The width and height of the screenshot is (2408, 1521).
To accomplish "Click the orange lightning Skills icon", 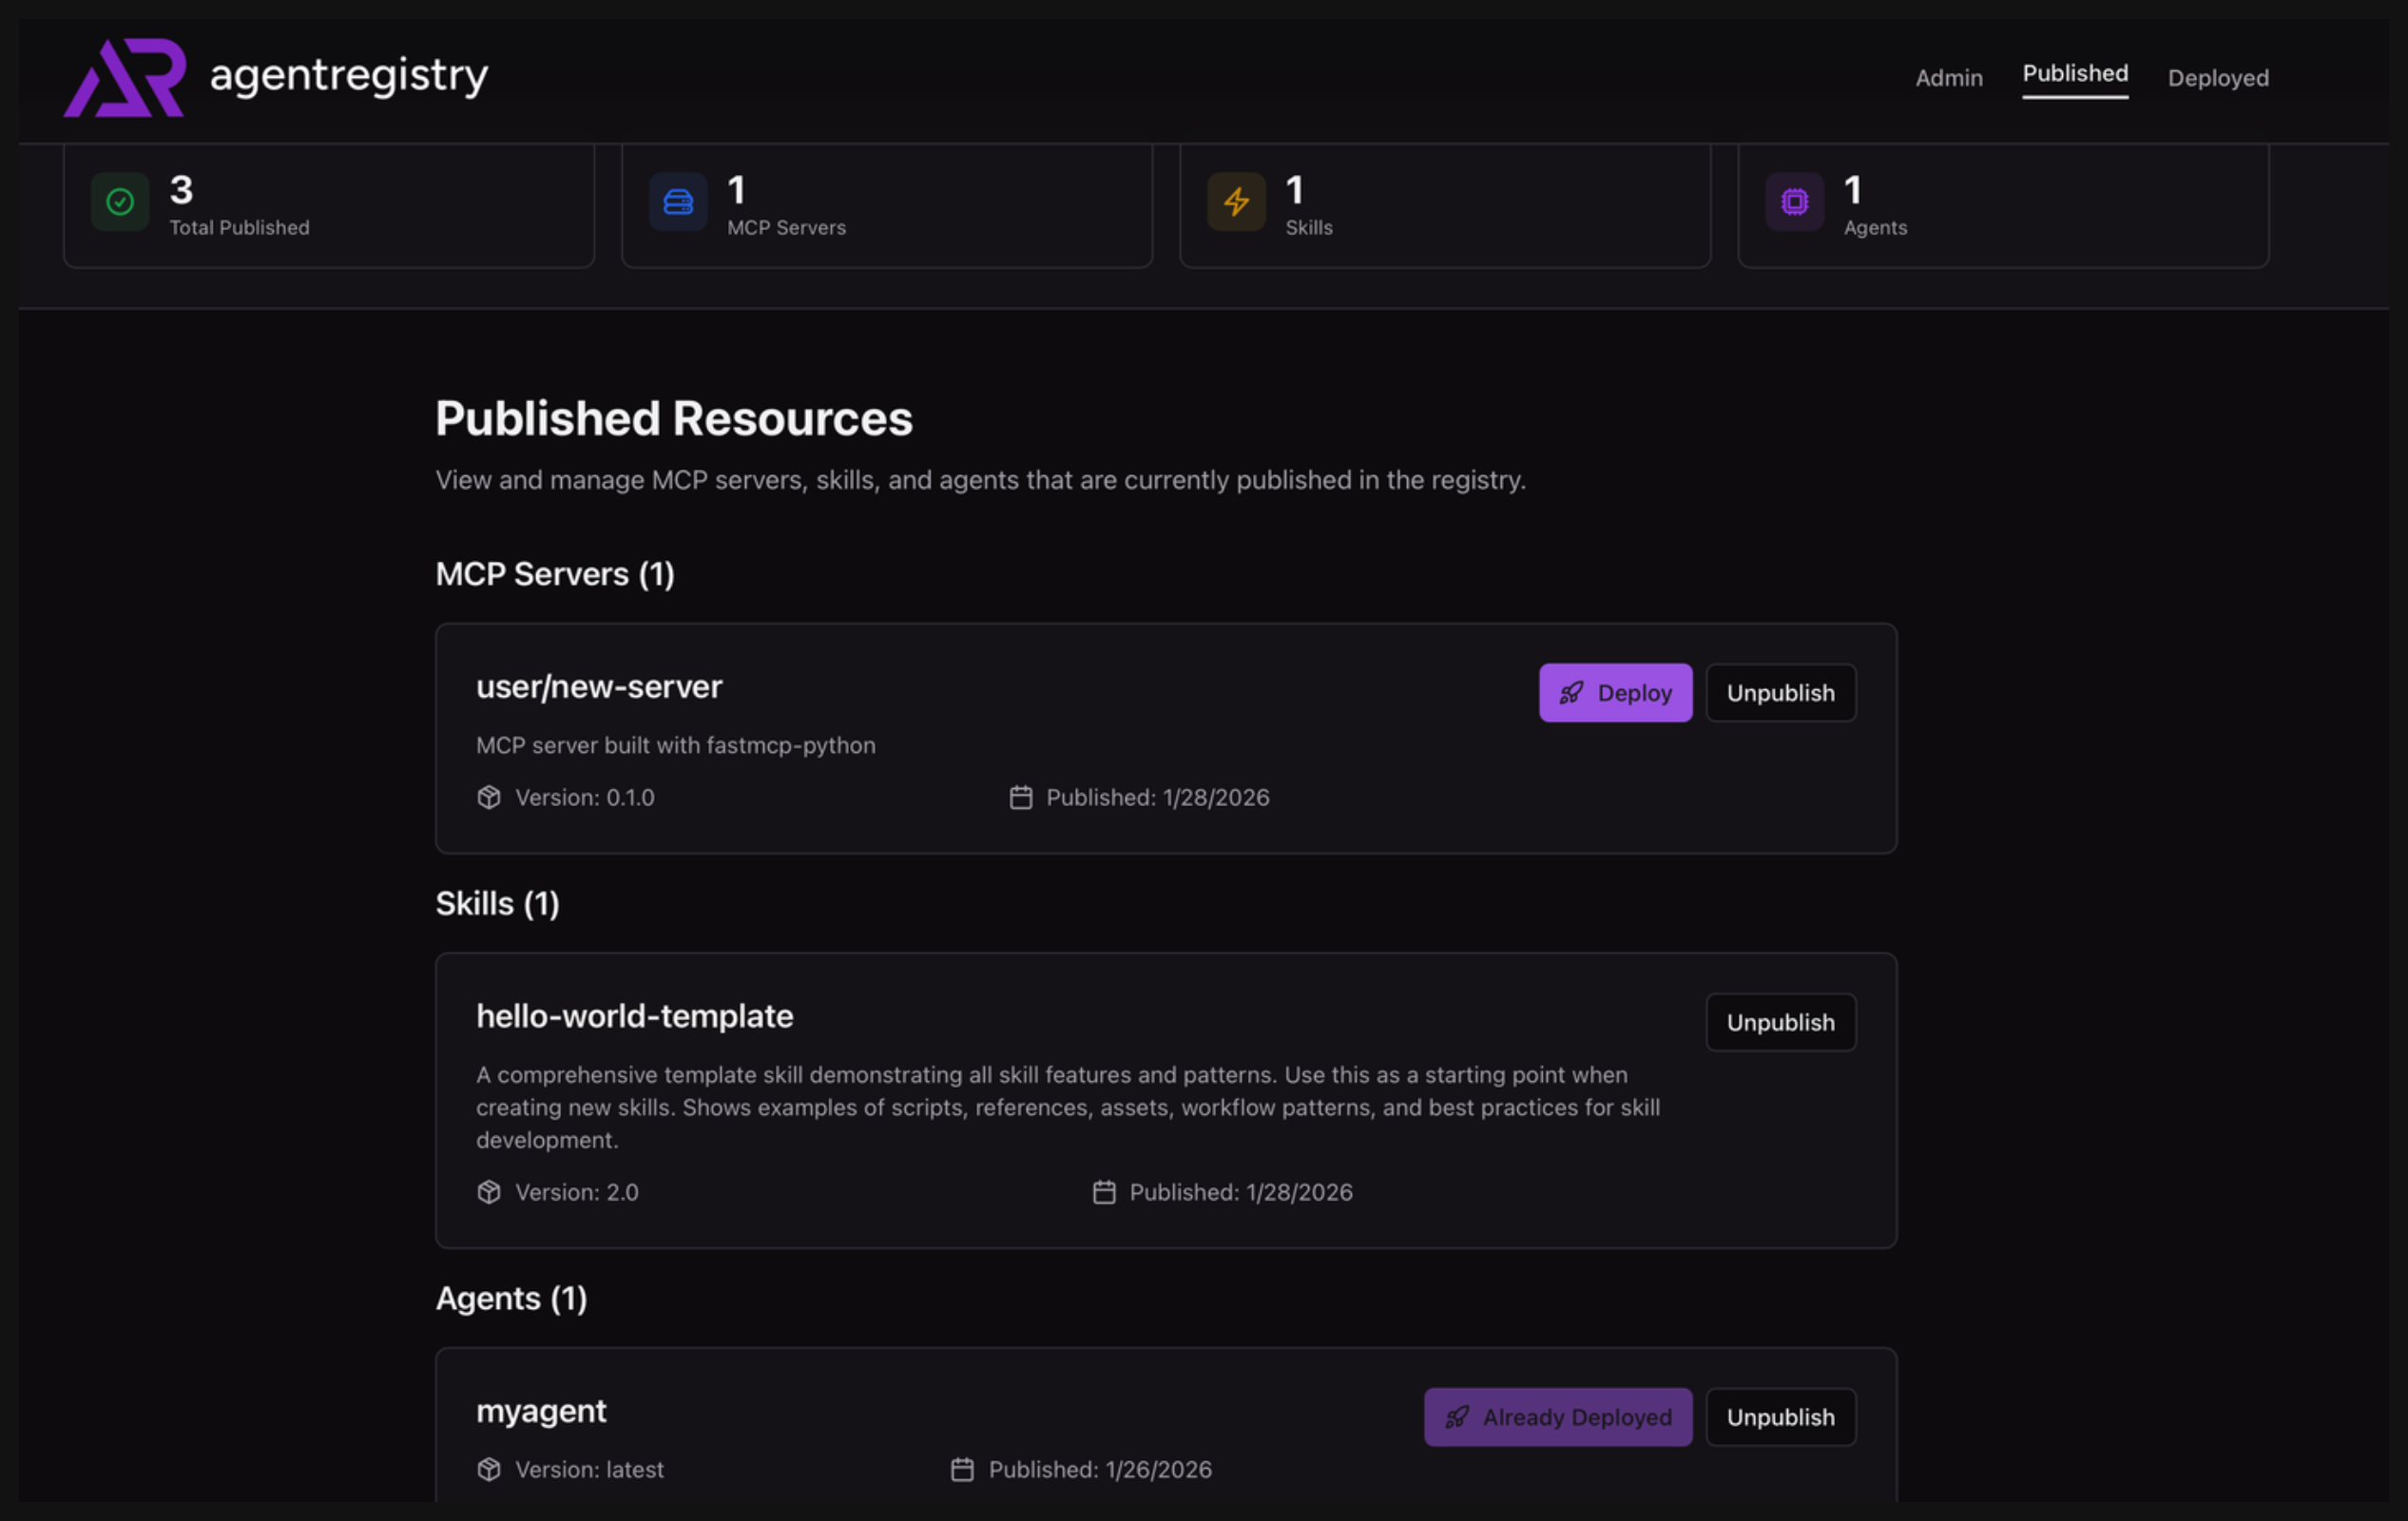I will 1236,202.
